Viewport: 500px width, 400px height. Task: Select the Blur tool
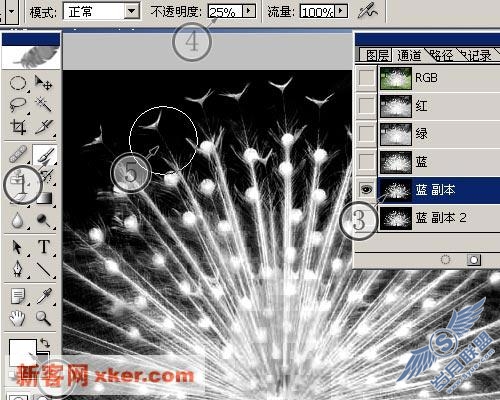(18, 220)
